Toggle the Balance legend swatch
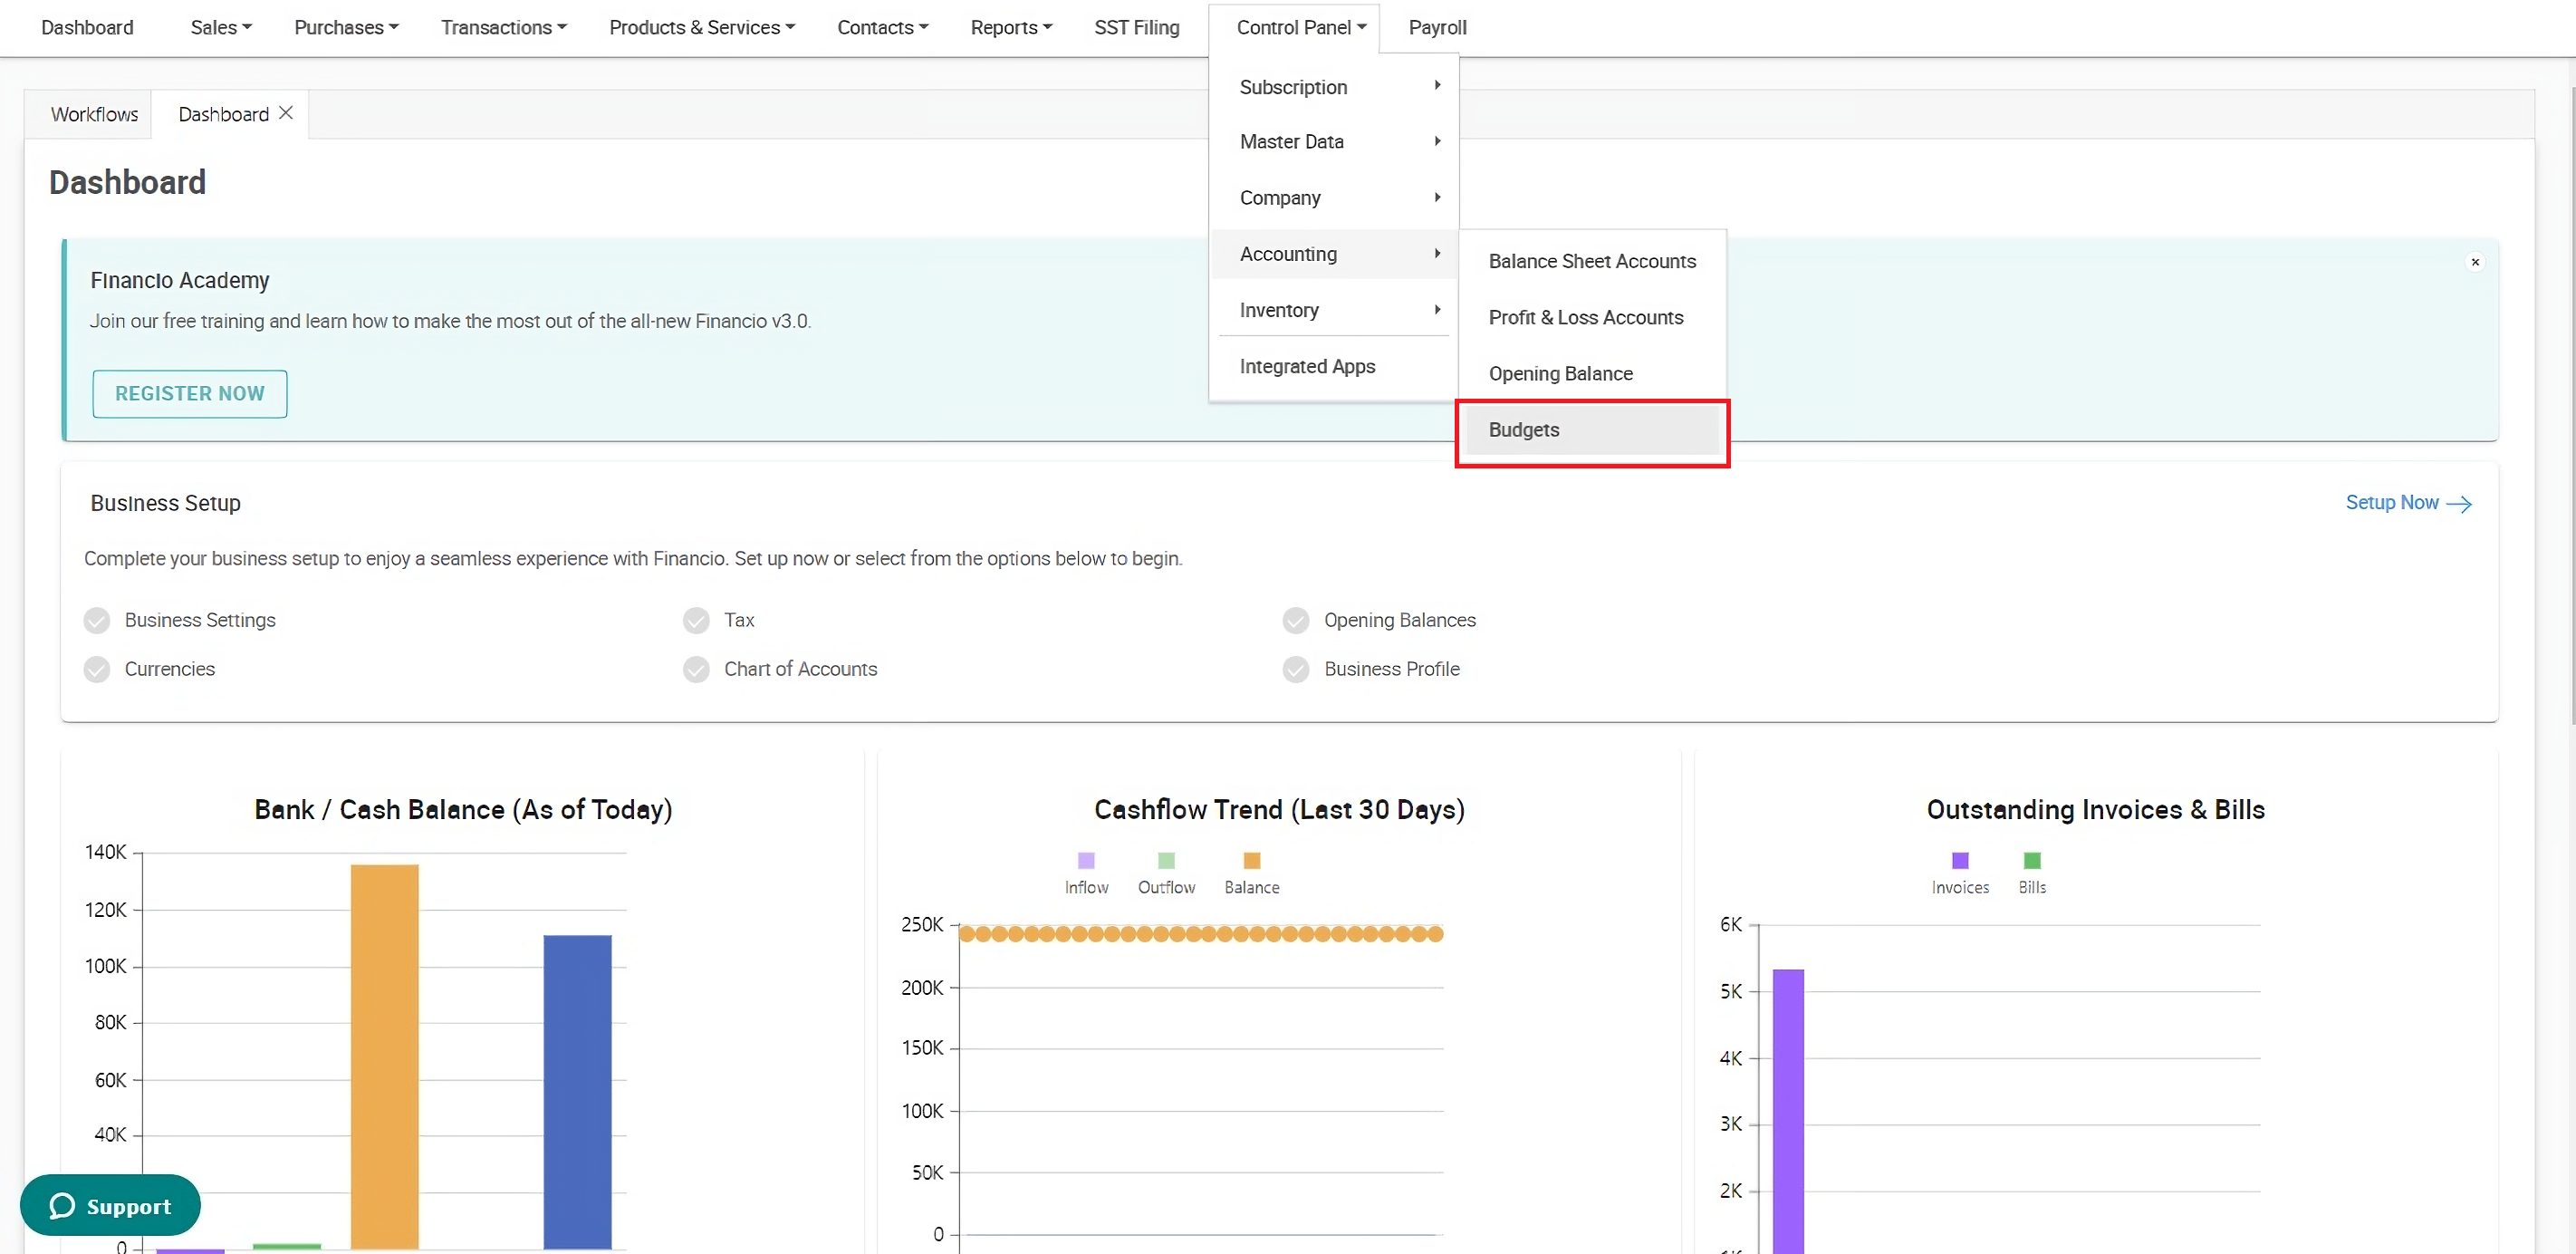The image size is (2576, 1254). click(x=1251, y=860)
